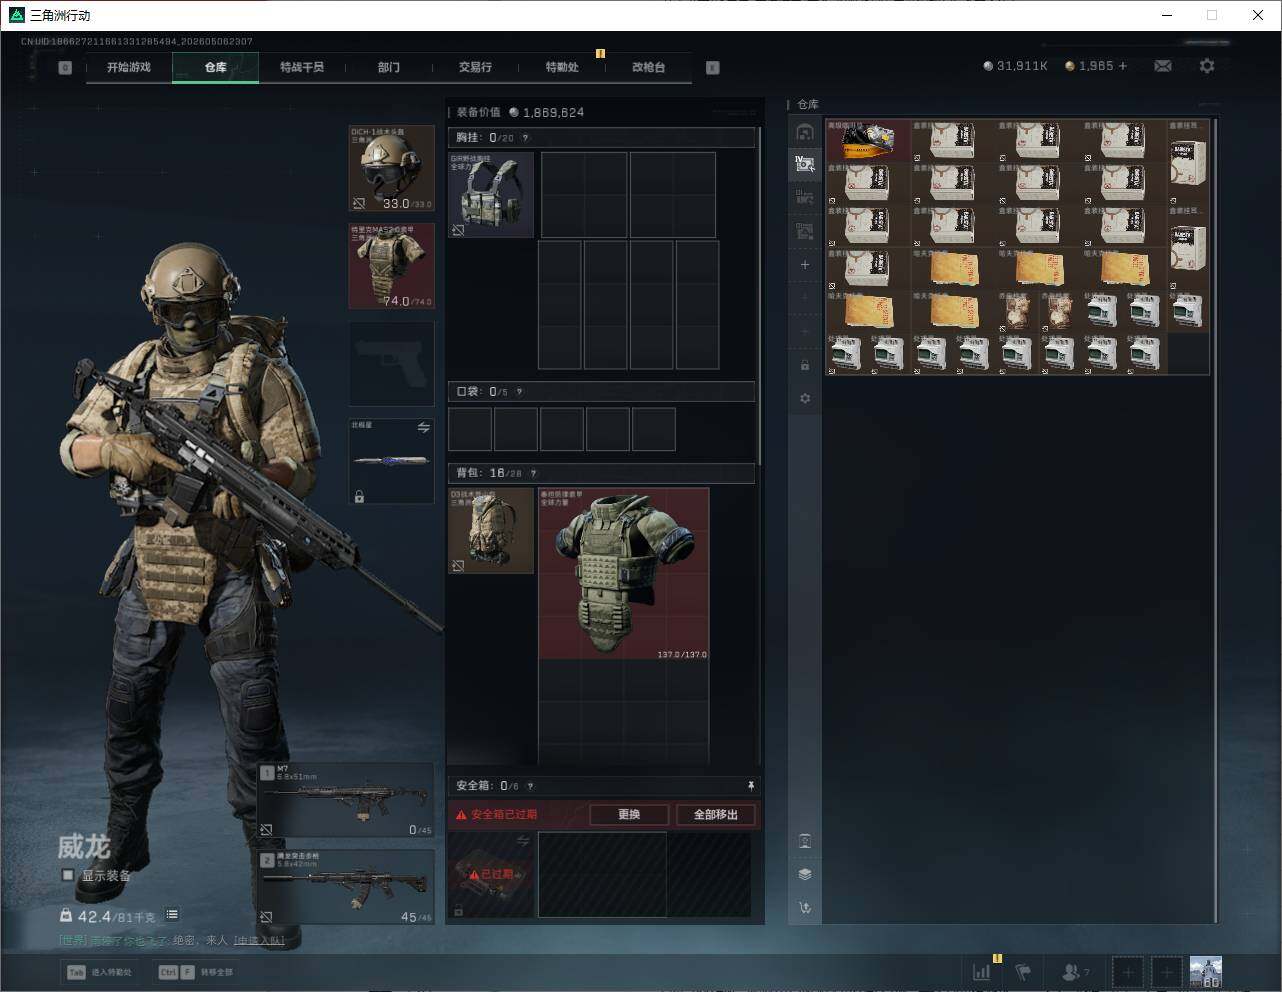The image size is (1282, 992).
Task: Click the 申请入队 link in chat
Action: coord(259,940)
